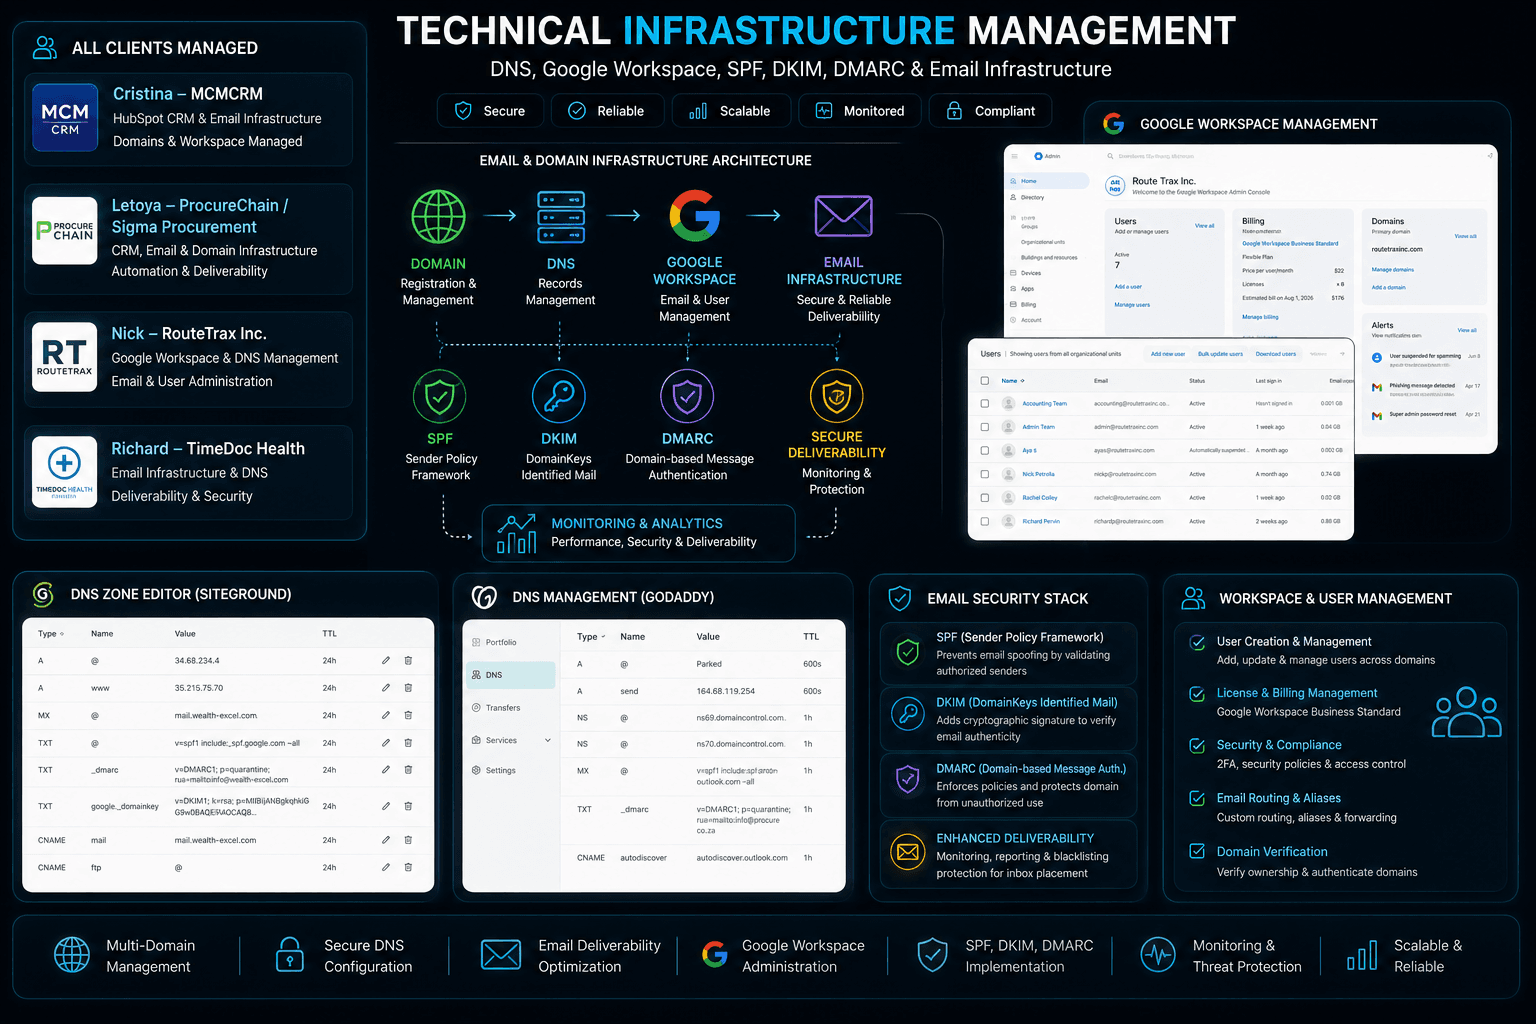
Task: Click the Monitoring & Threat Protection pulse icon
Action: coord(1158,955)
